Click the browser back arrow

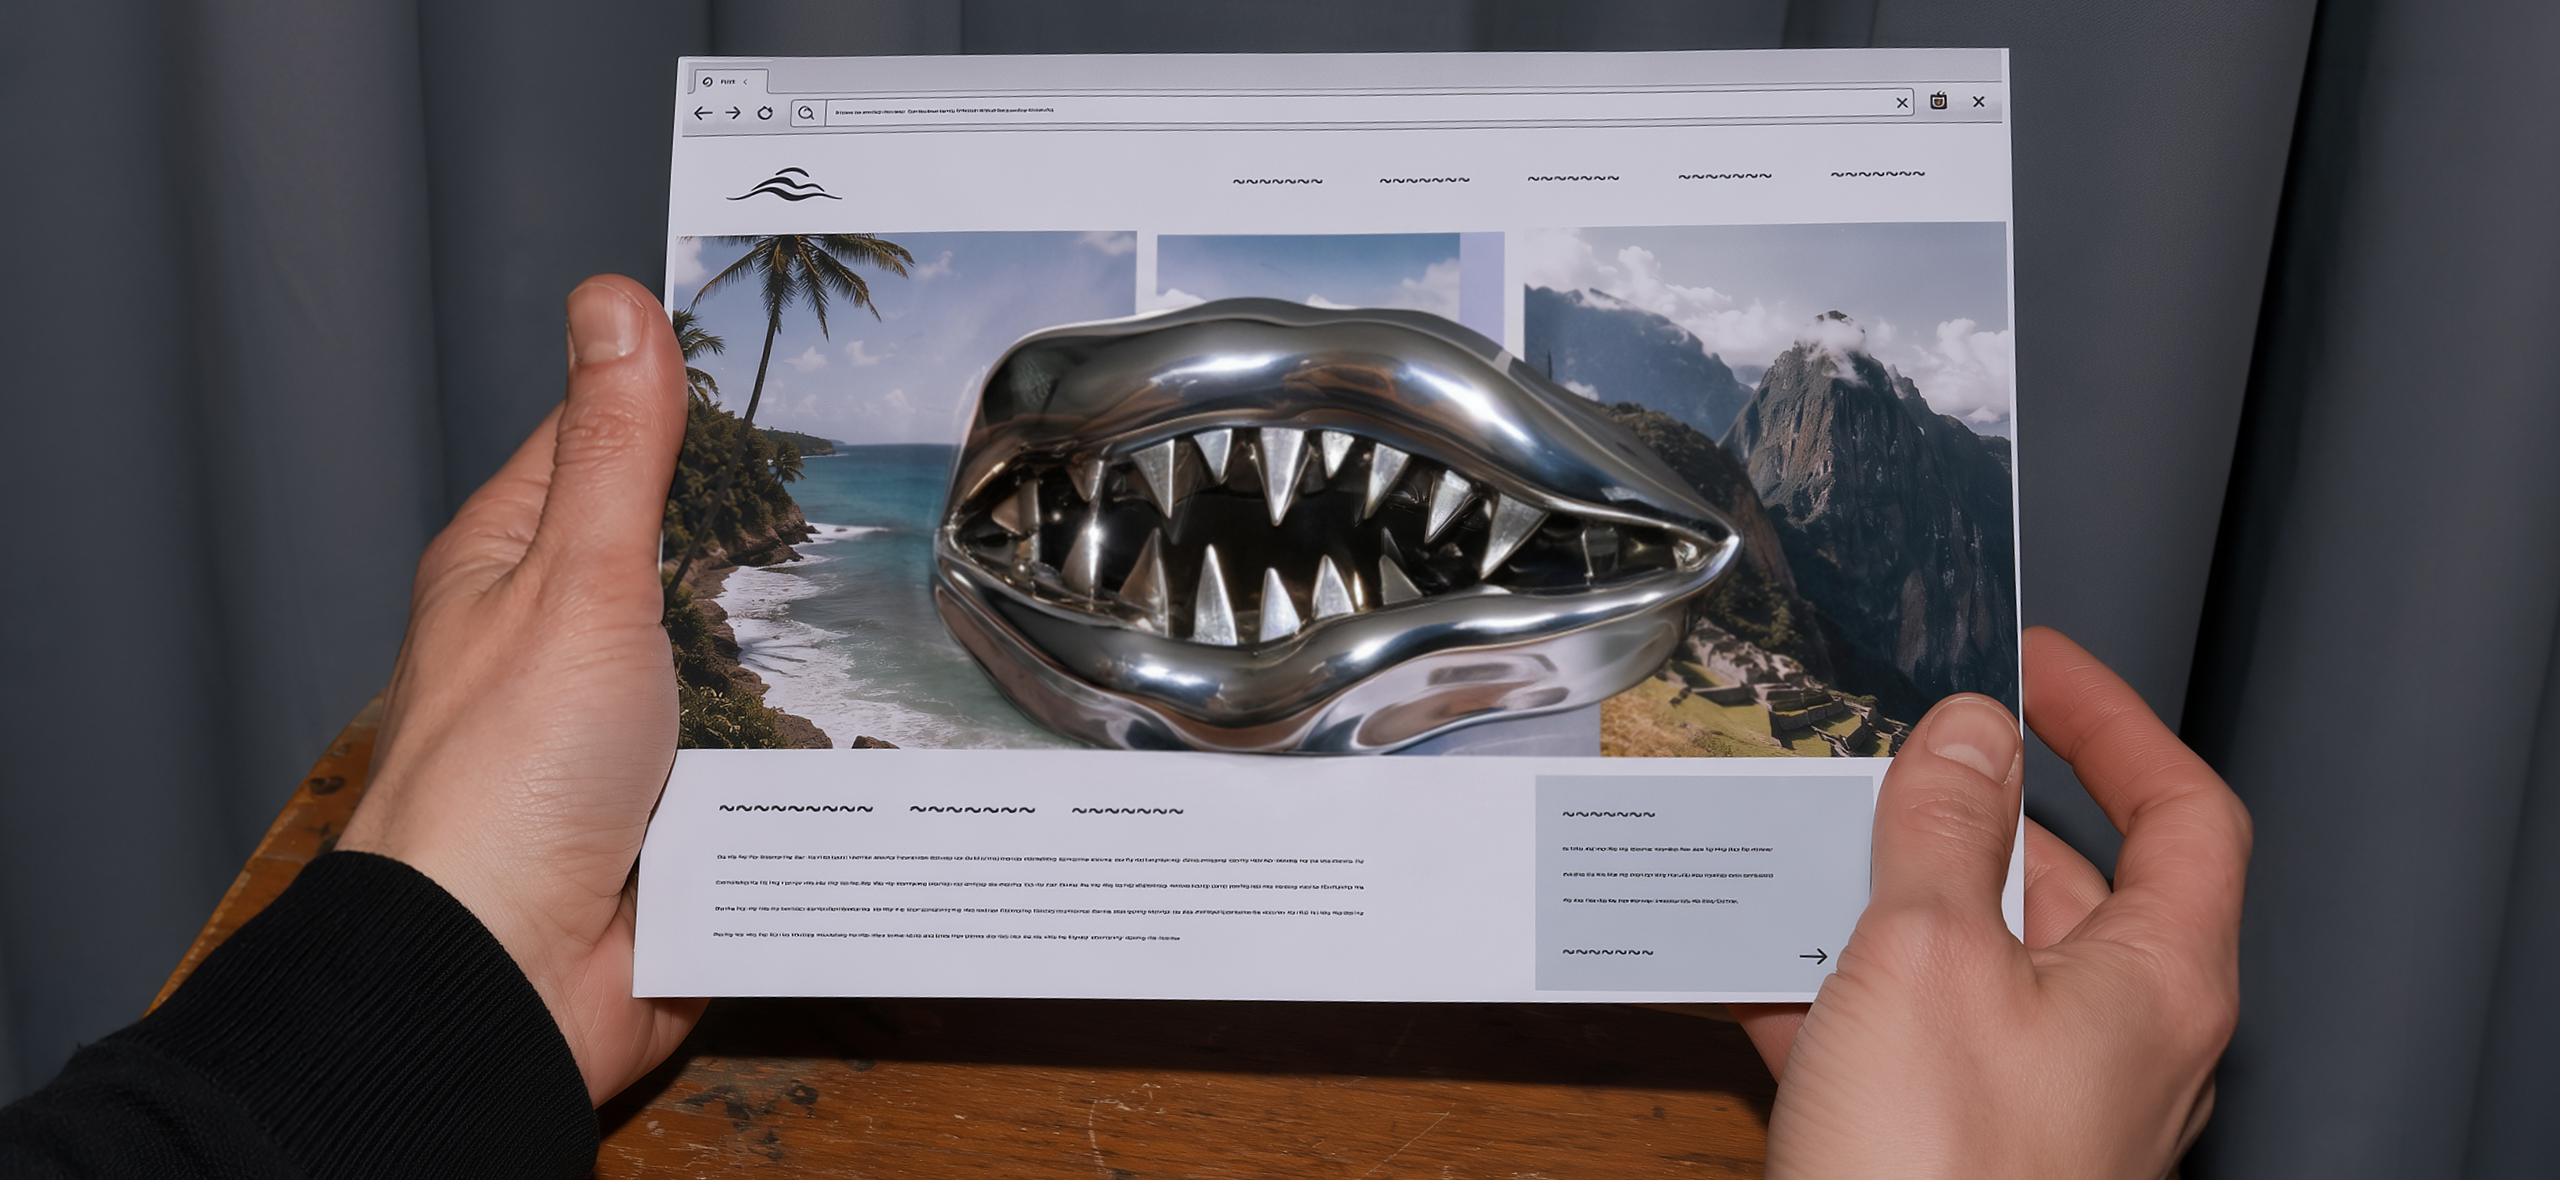coord(703,113)
